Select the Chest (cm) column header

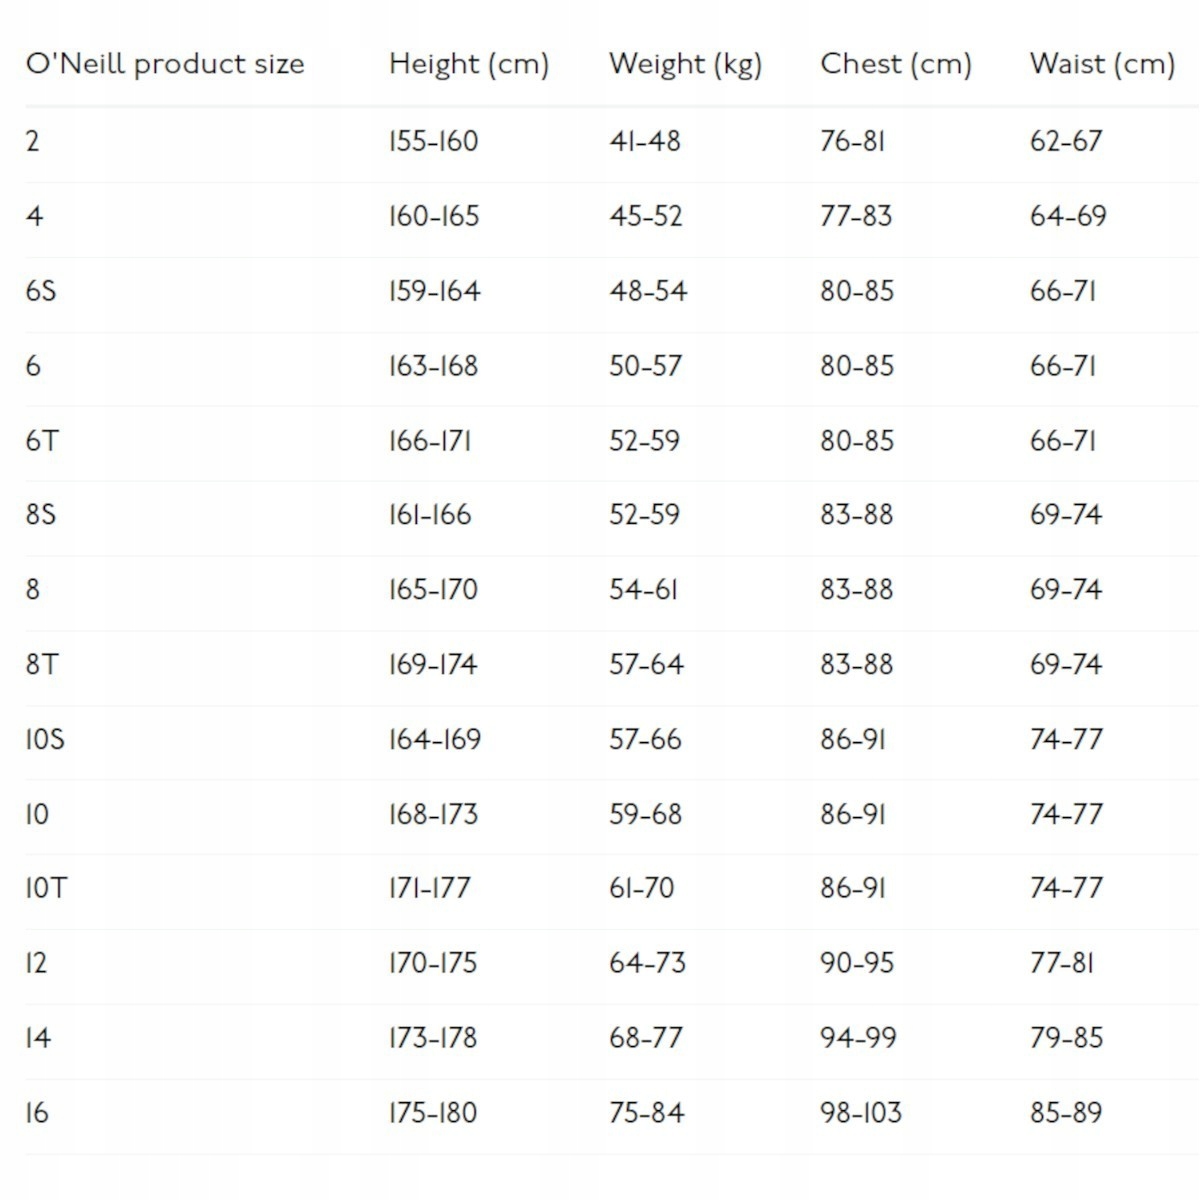click(896, 64)
